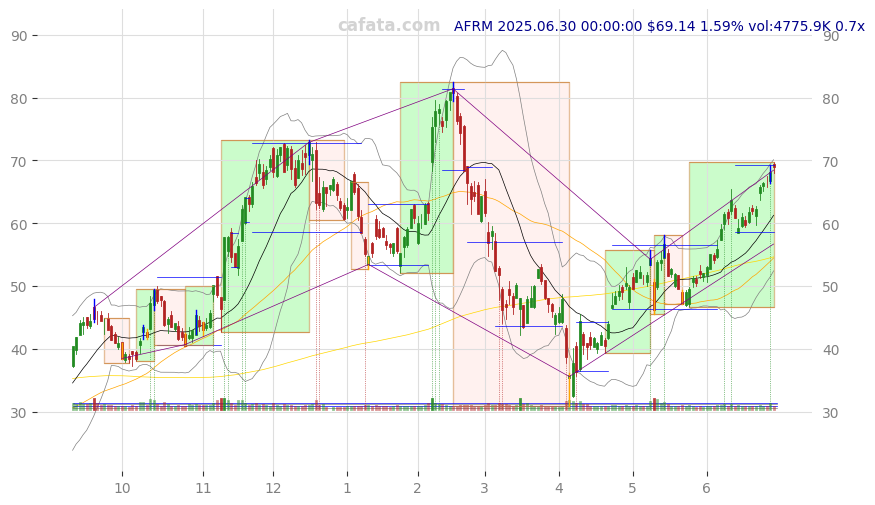Image resolution: width=875 pixels, height=505 pixels.
Task: Click left y-axis label 70
Action: click(18, 161)
